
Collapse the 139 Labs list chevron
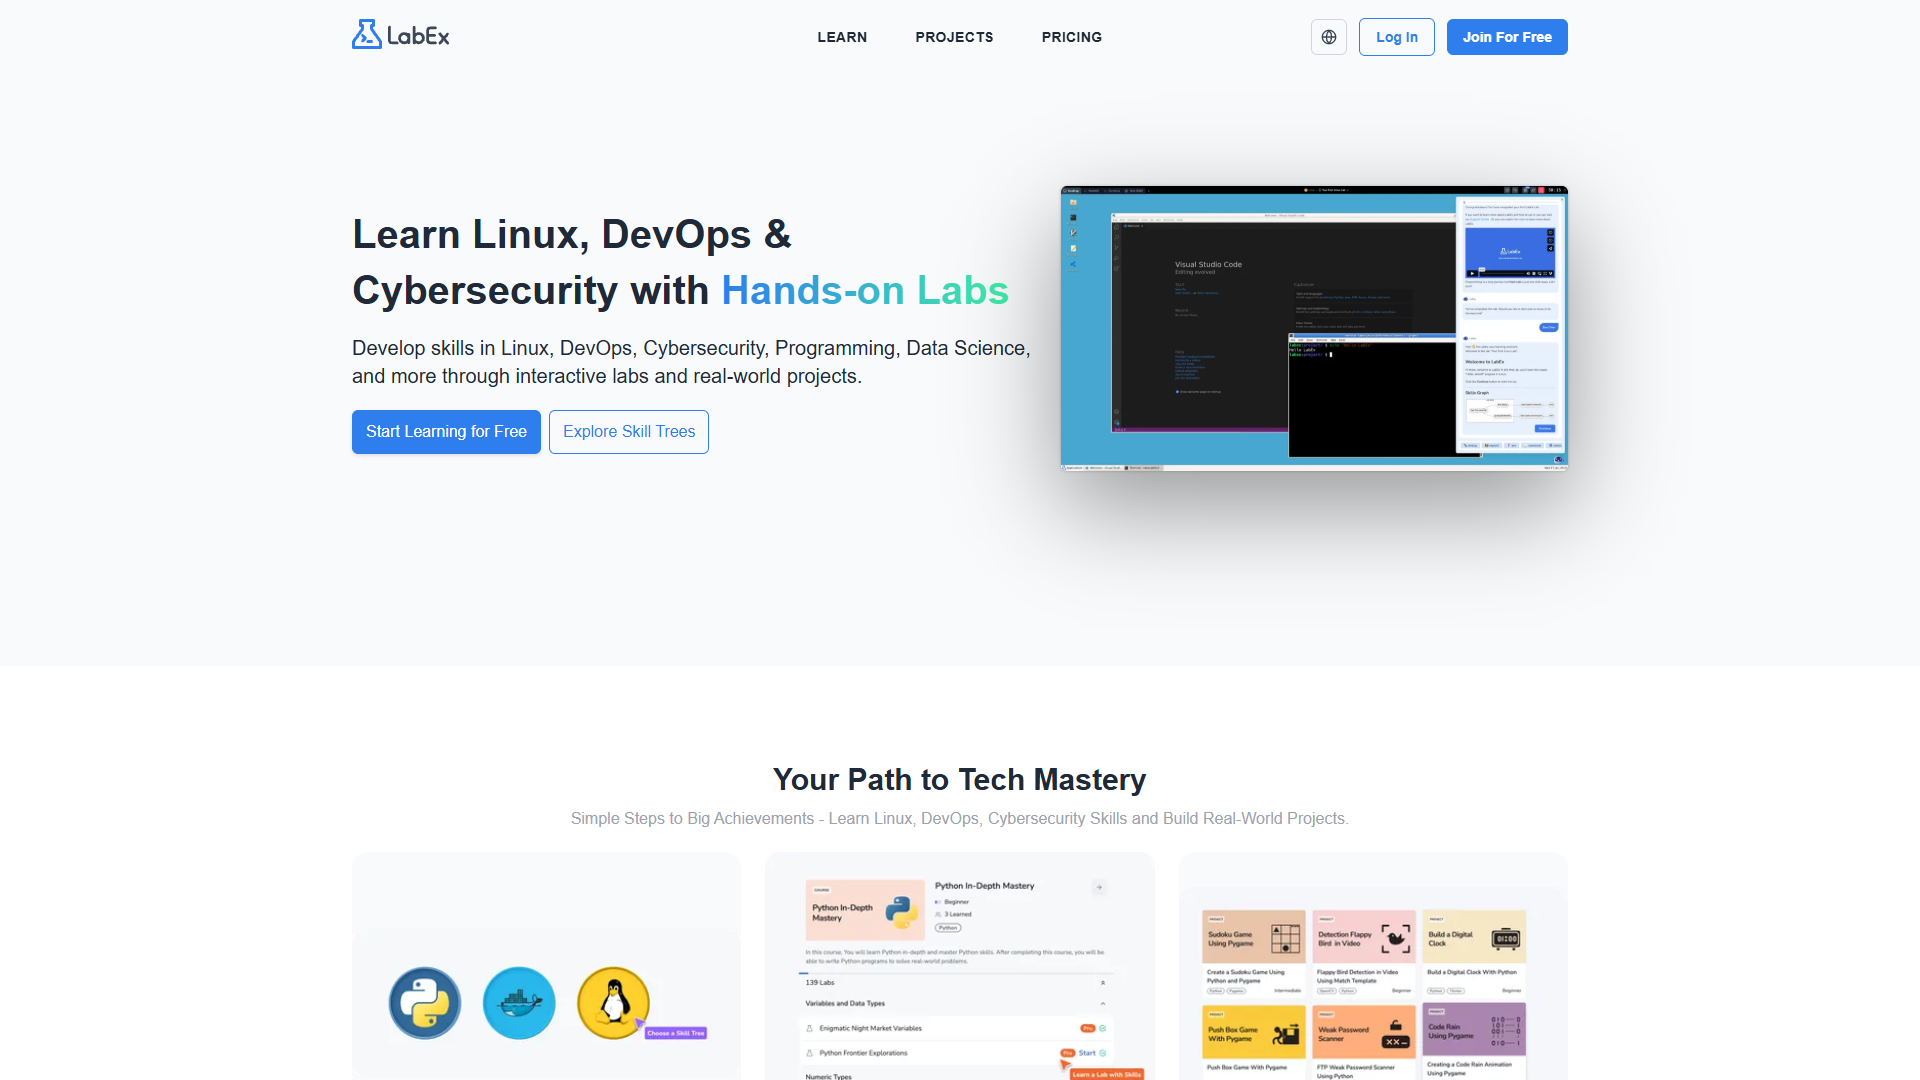(1103, 983)
